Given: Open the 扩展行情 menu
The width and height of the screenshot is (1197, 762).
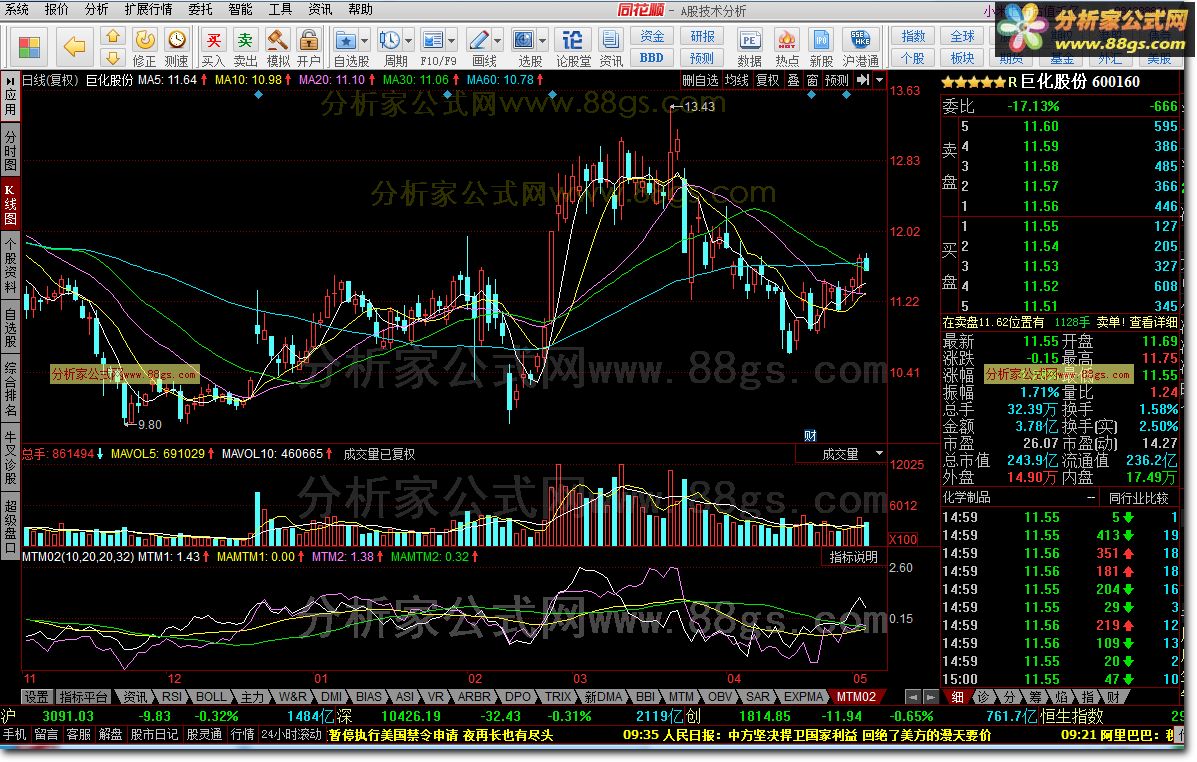Looking at the screenshot, I should click(x=149, y=9).
